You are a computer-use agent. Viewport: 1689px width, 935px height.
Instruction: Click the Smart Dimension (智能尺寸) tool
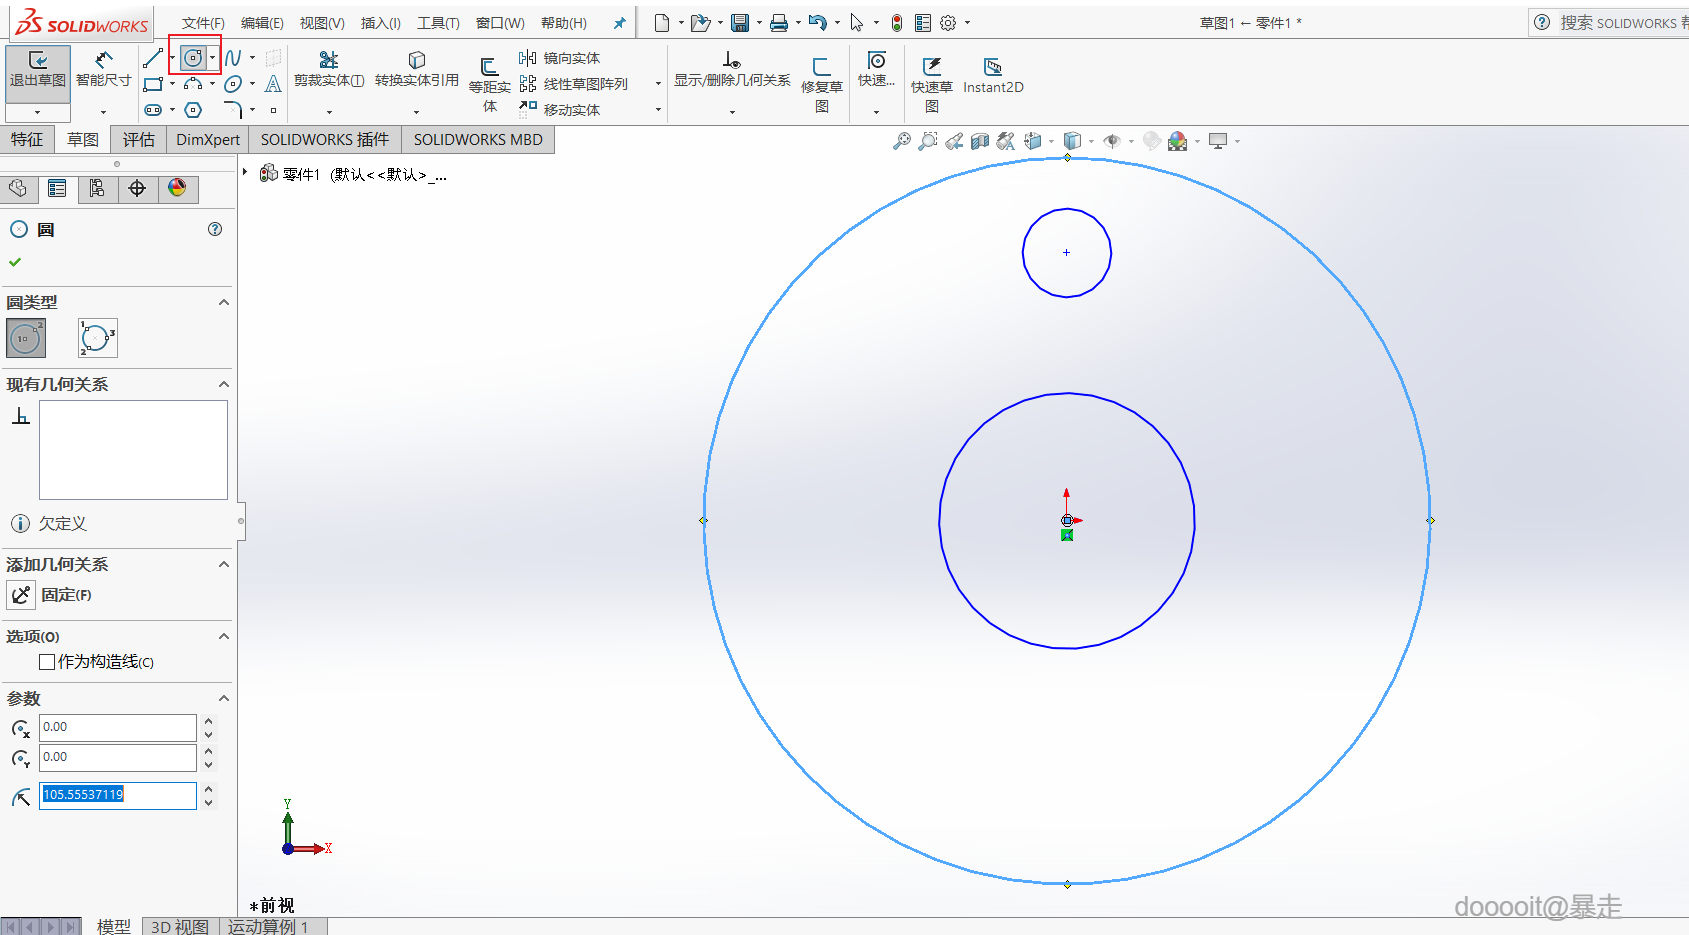[103, 68]
